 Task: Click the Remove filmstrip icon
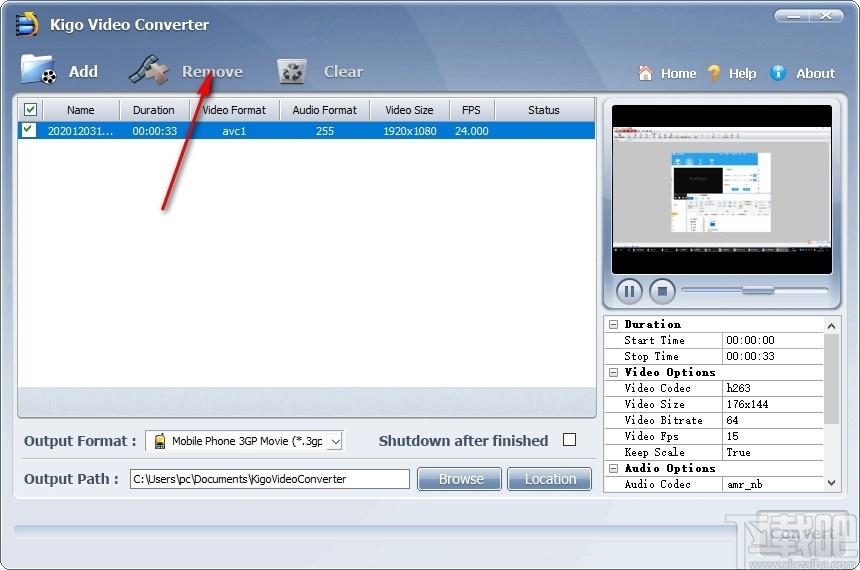pyautogui.click(x=149, y=70)
